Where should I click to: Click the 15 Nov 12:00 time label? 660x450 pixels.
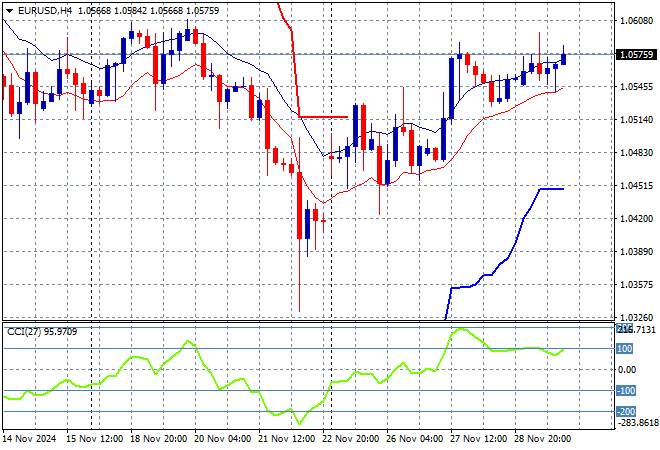pyautogui.click(x=95, y=439)
